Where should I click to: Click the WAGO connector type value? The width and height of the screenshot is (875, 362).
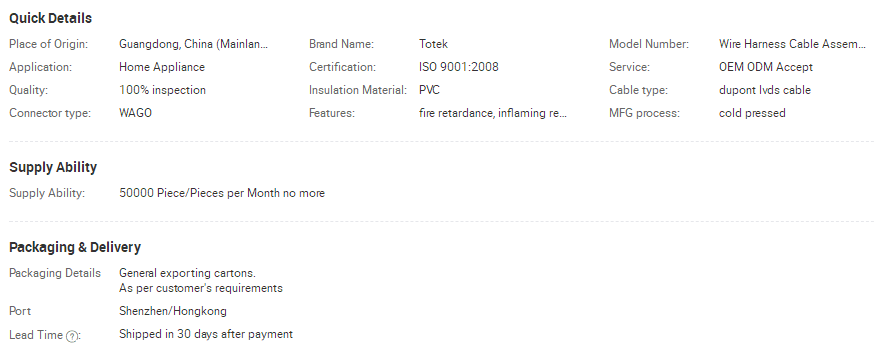[x=135, y=113]
